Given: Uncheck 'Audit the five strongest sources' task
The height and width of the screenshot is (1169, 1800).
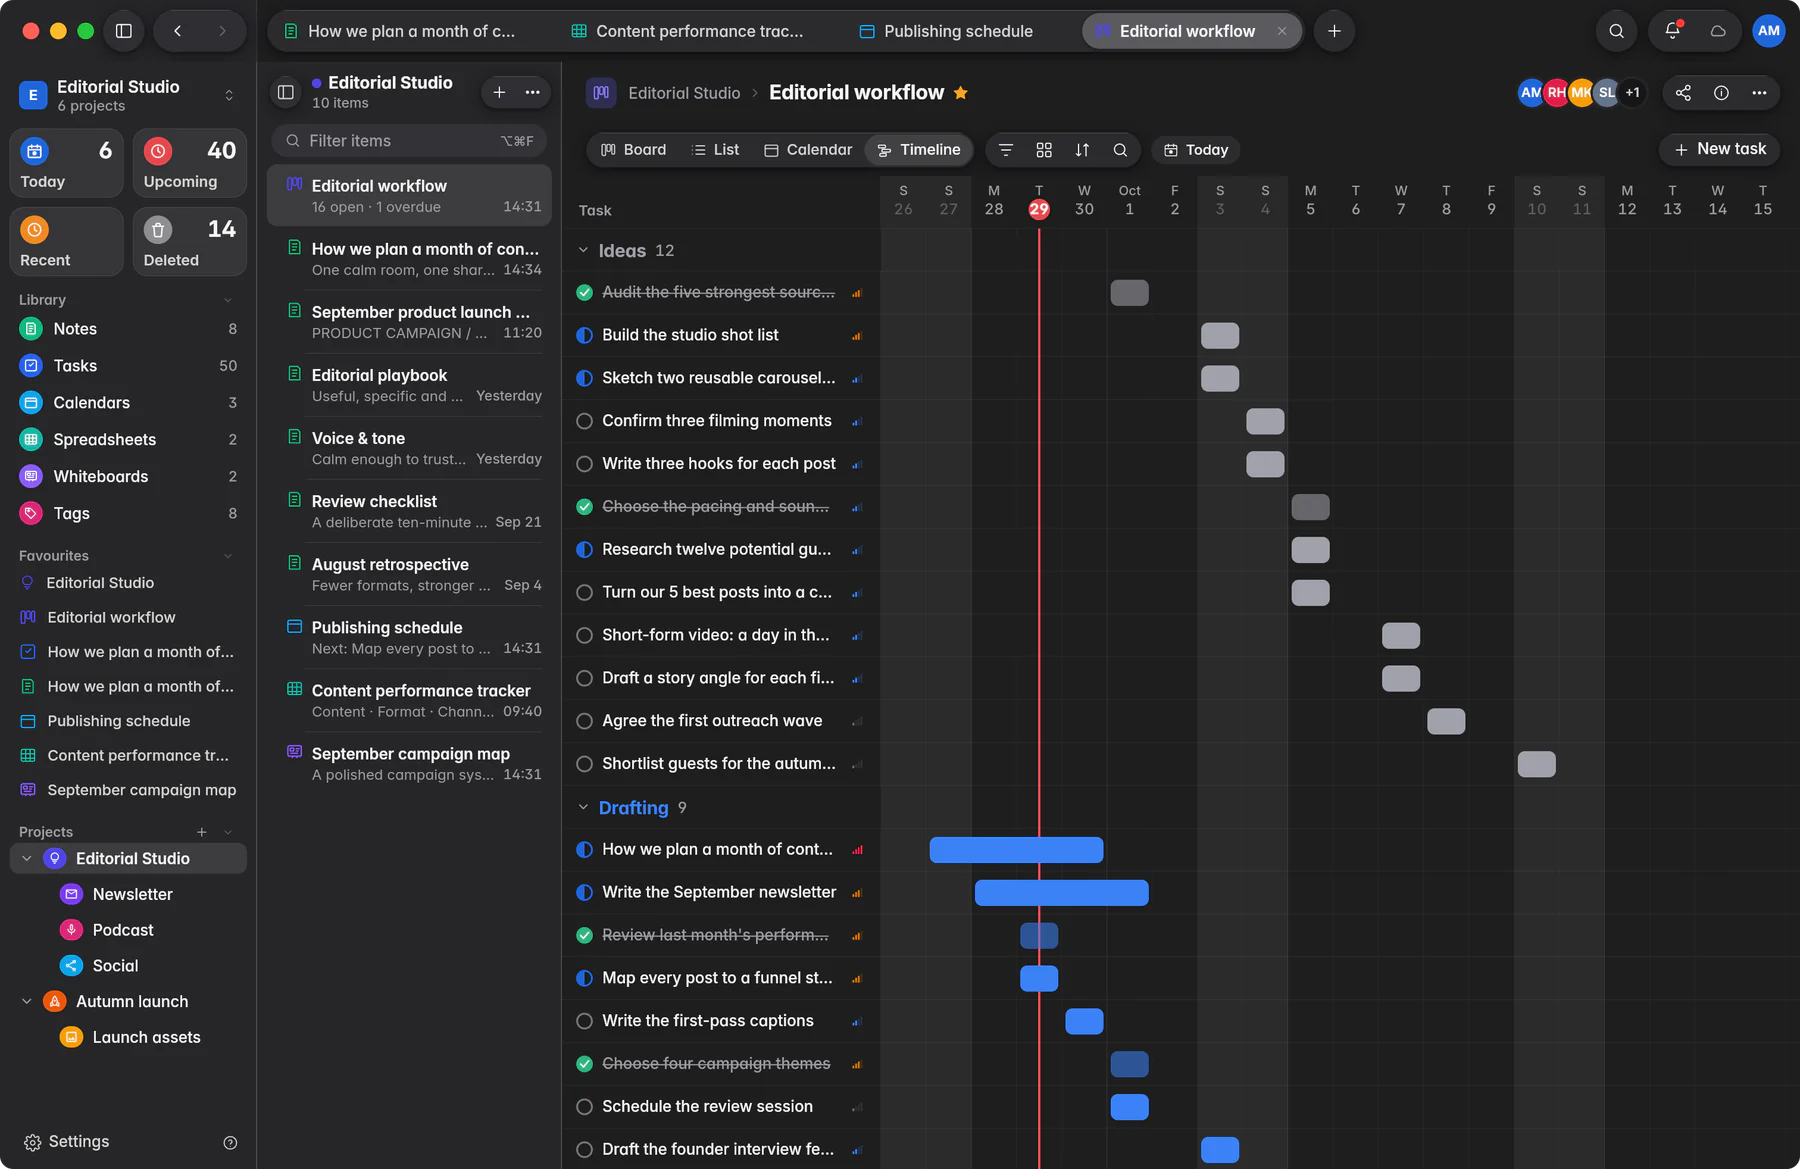Looking at the screenshot, I should click(x=585, y=292).
